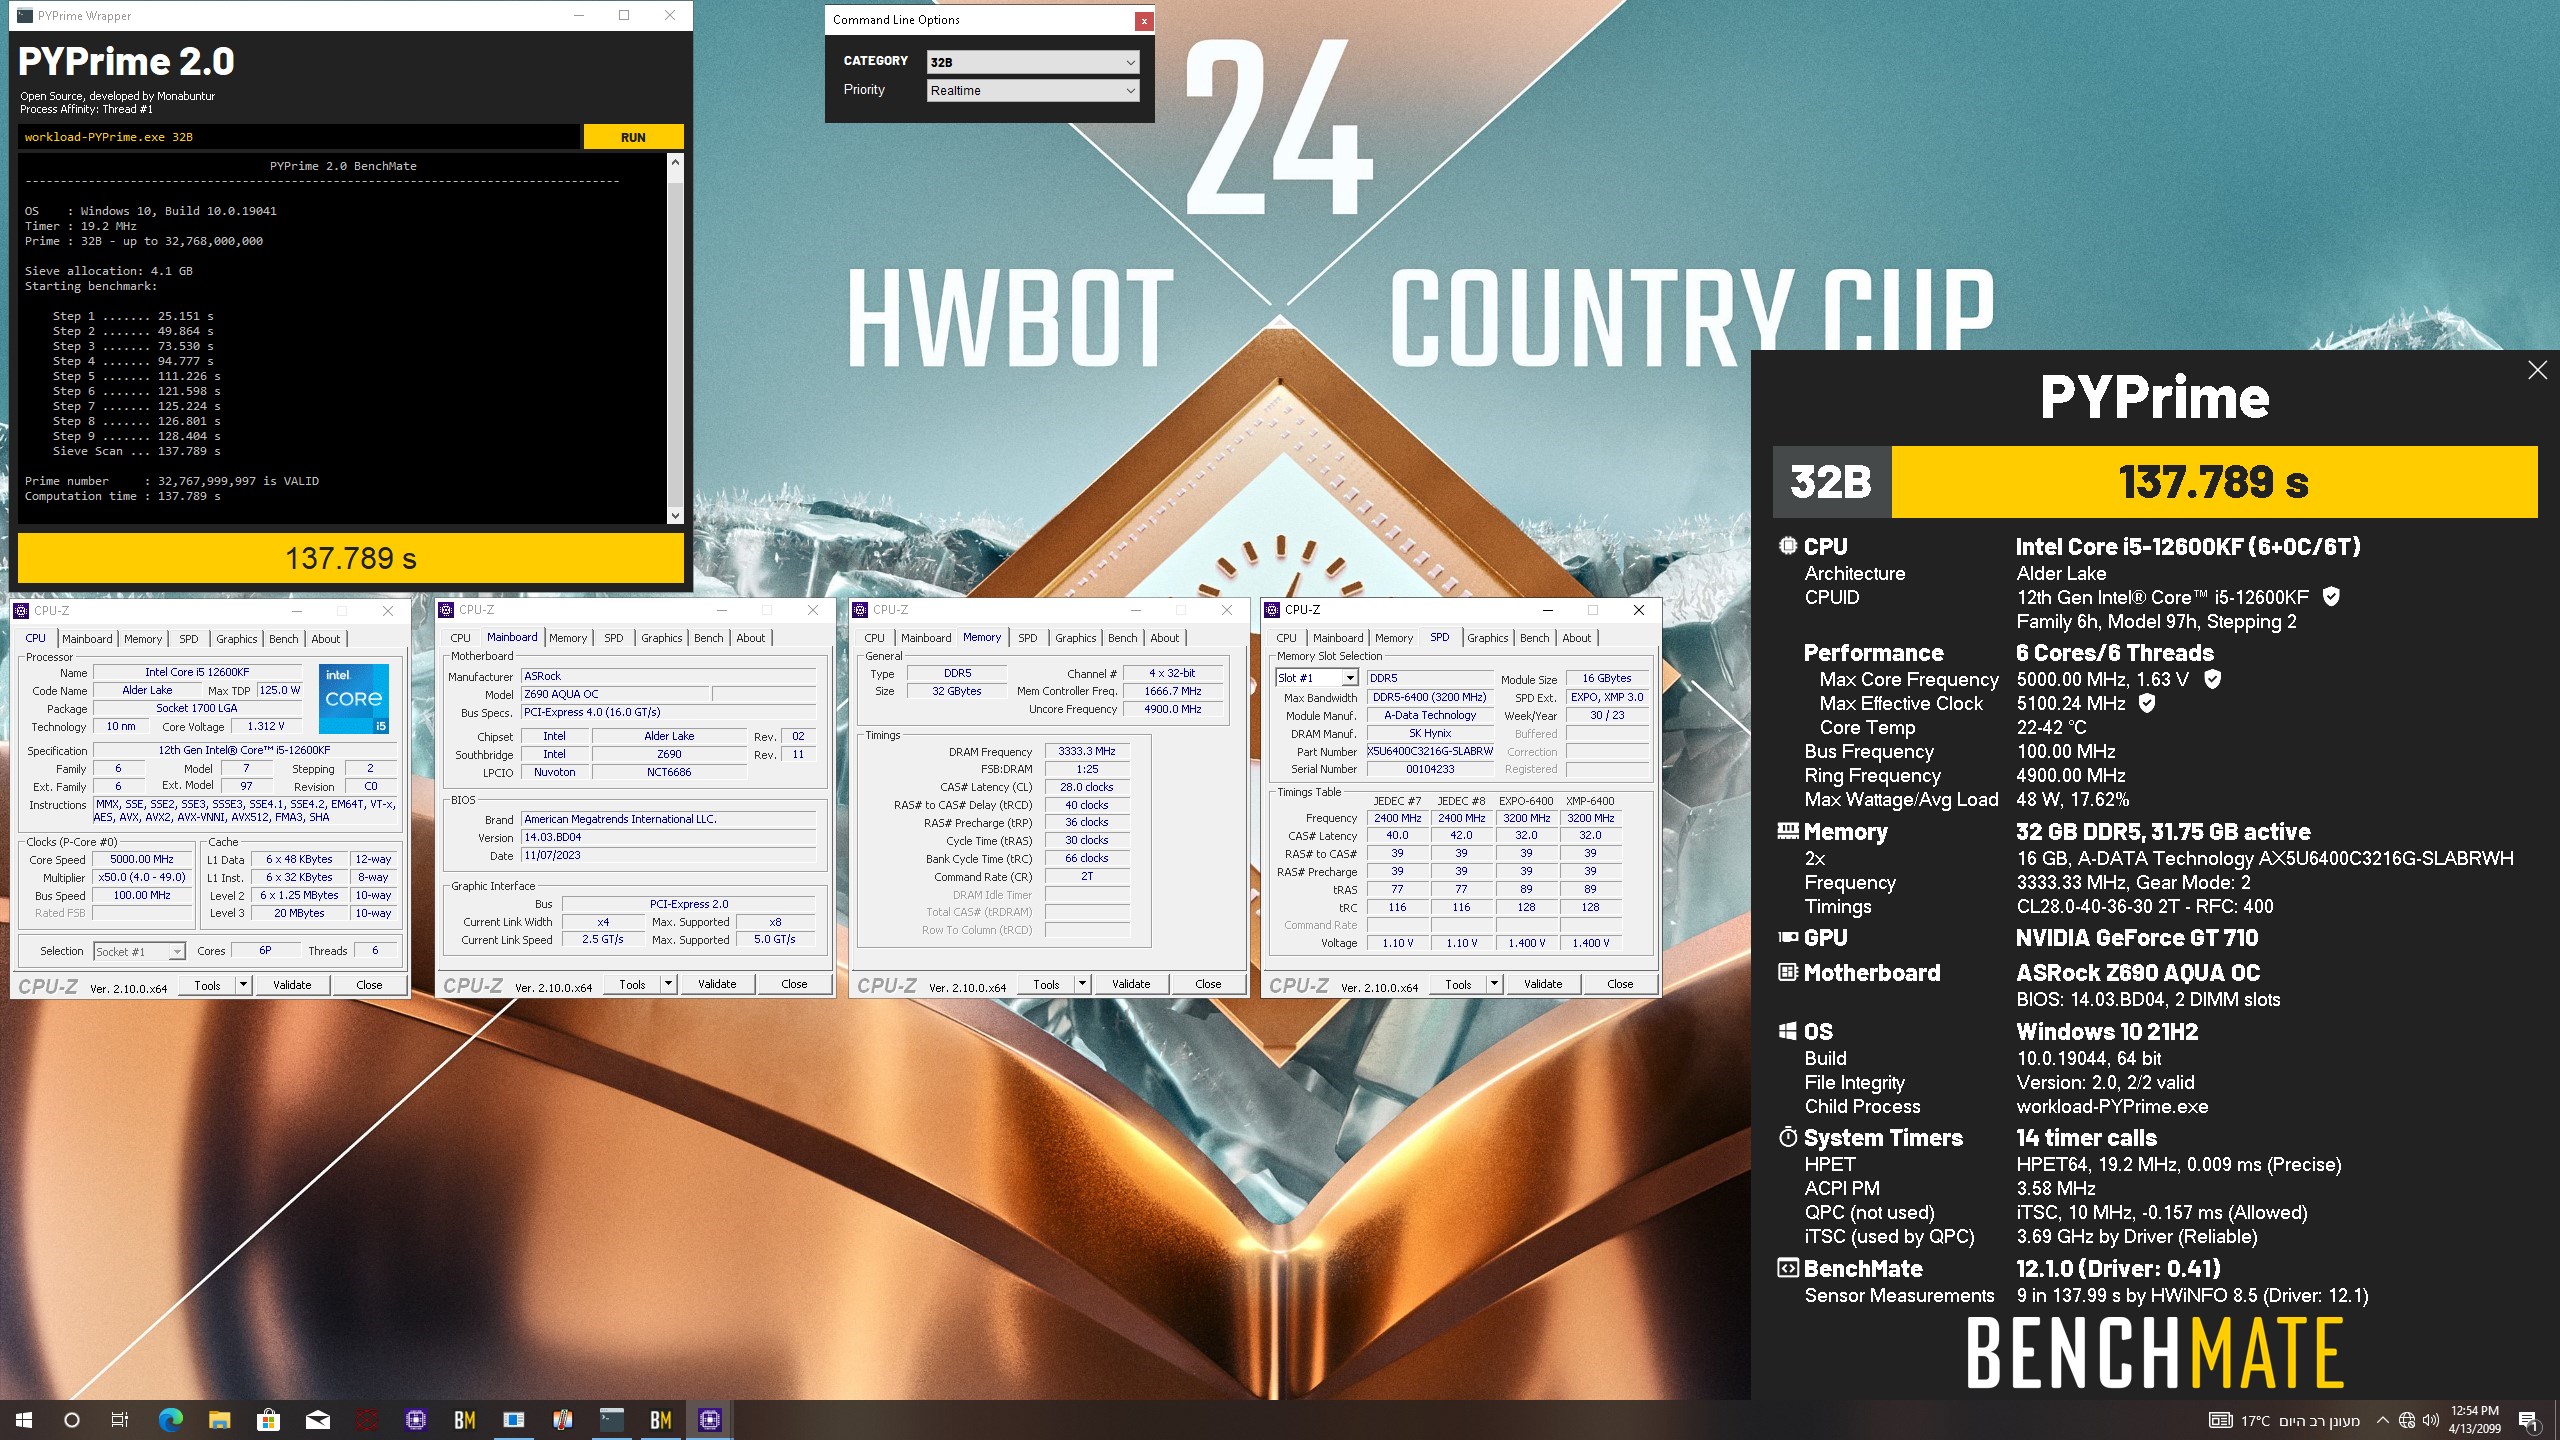Viewport: 2560px width, 1440px height.
Task: Open the Mail app taskbar icon
Action: click(318, 1420)
